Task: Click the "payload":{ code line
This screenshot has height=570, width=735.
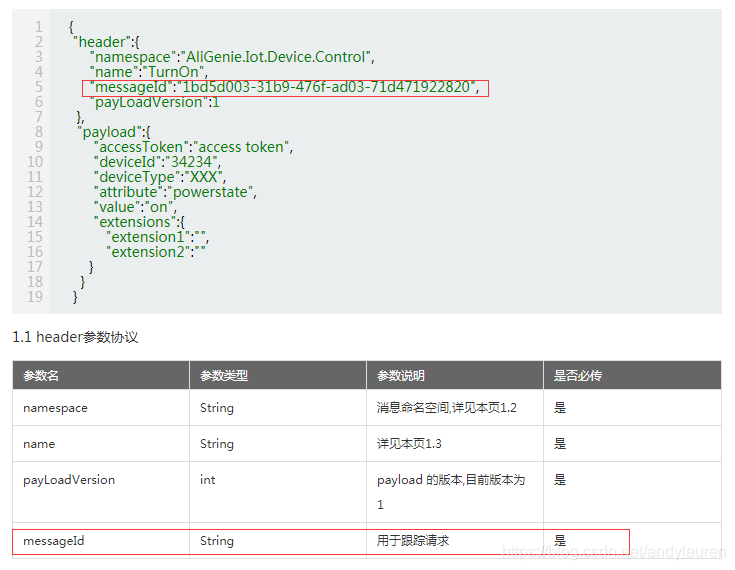Action: click(x=113, y=132)
